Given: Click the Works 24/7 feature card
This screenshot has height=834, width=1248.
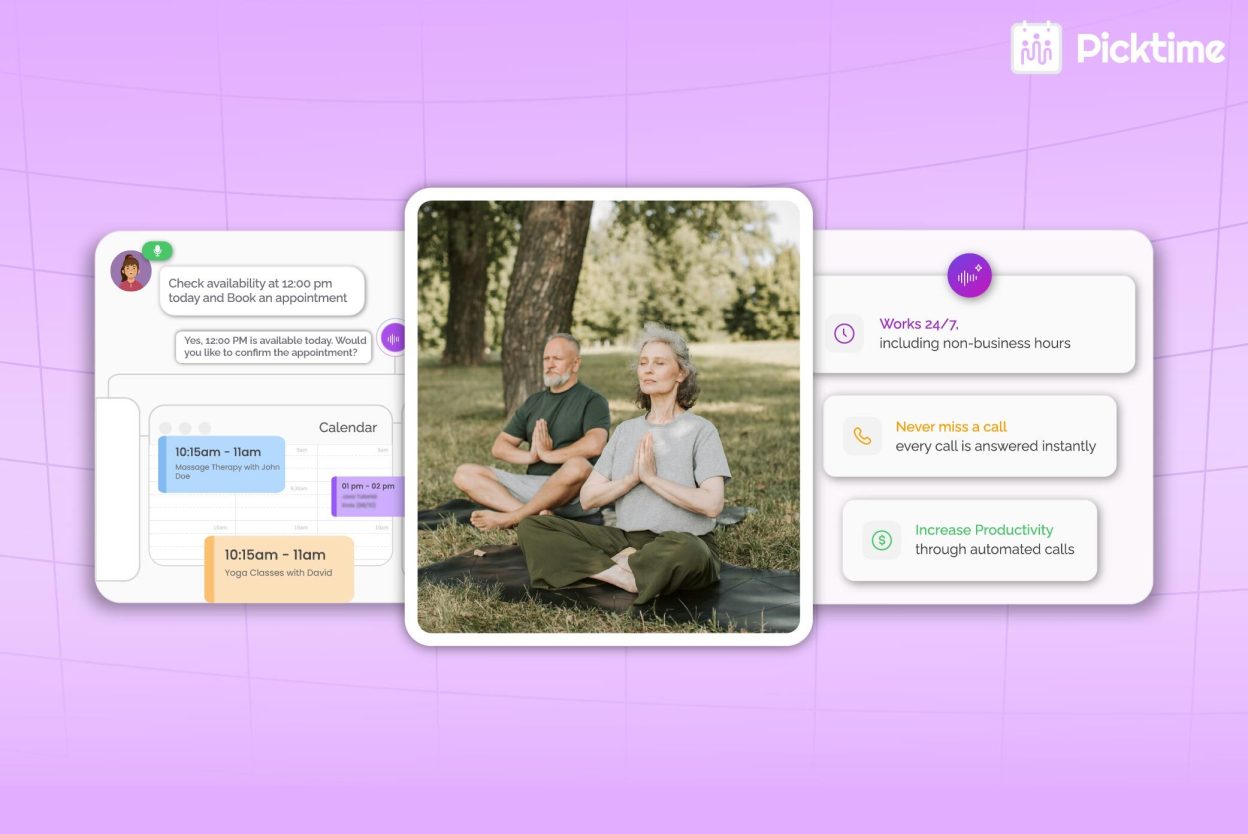Looking at the screenshot, I should pos(973,324).
